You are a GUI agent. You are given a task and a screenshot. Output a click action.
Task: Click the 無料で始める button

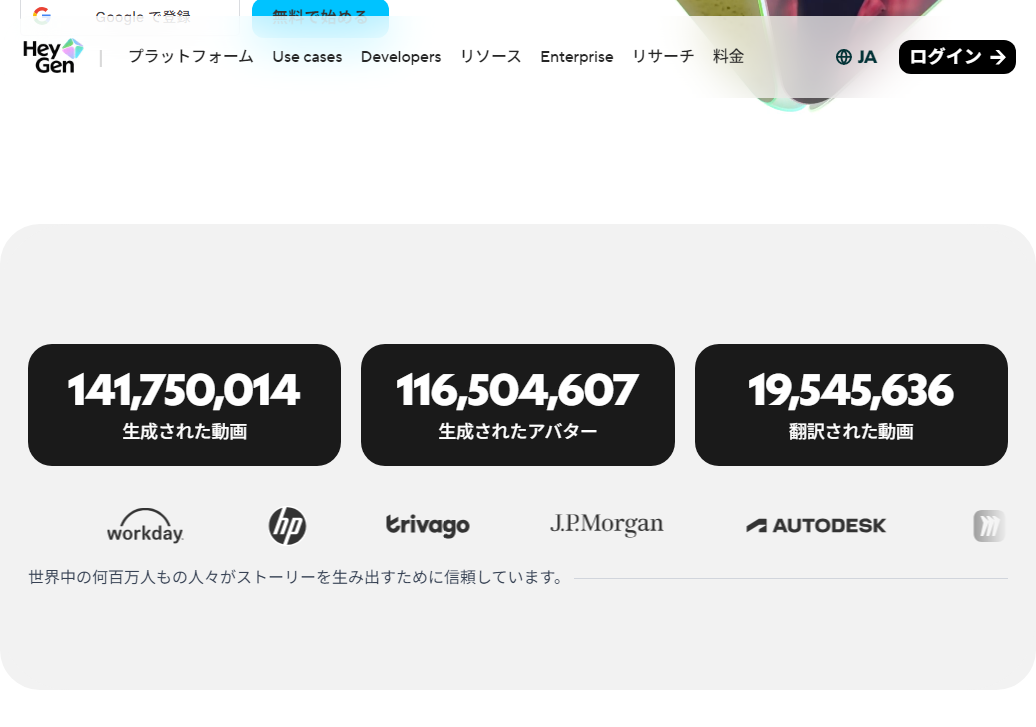click(x=320, y=18)
